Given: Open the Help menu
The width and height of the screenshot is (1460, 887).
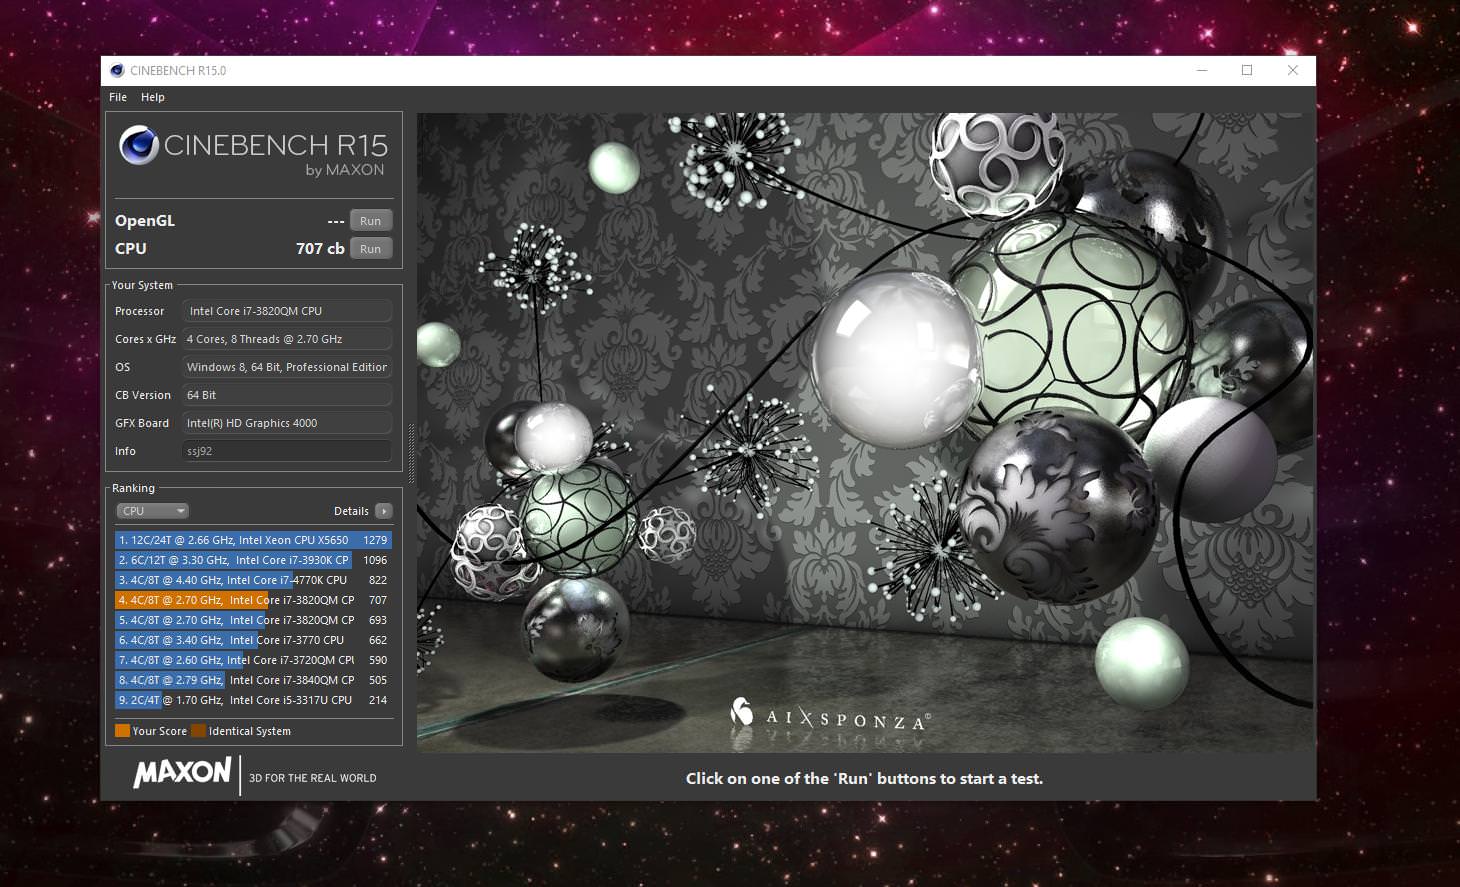Looking at the screenshot, I should click(x=153, y=97).
